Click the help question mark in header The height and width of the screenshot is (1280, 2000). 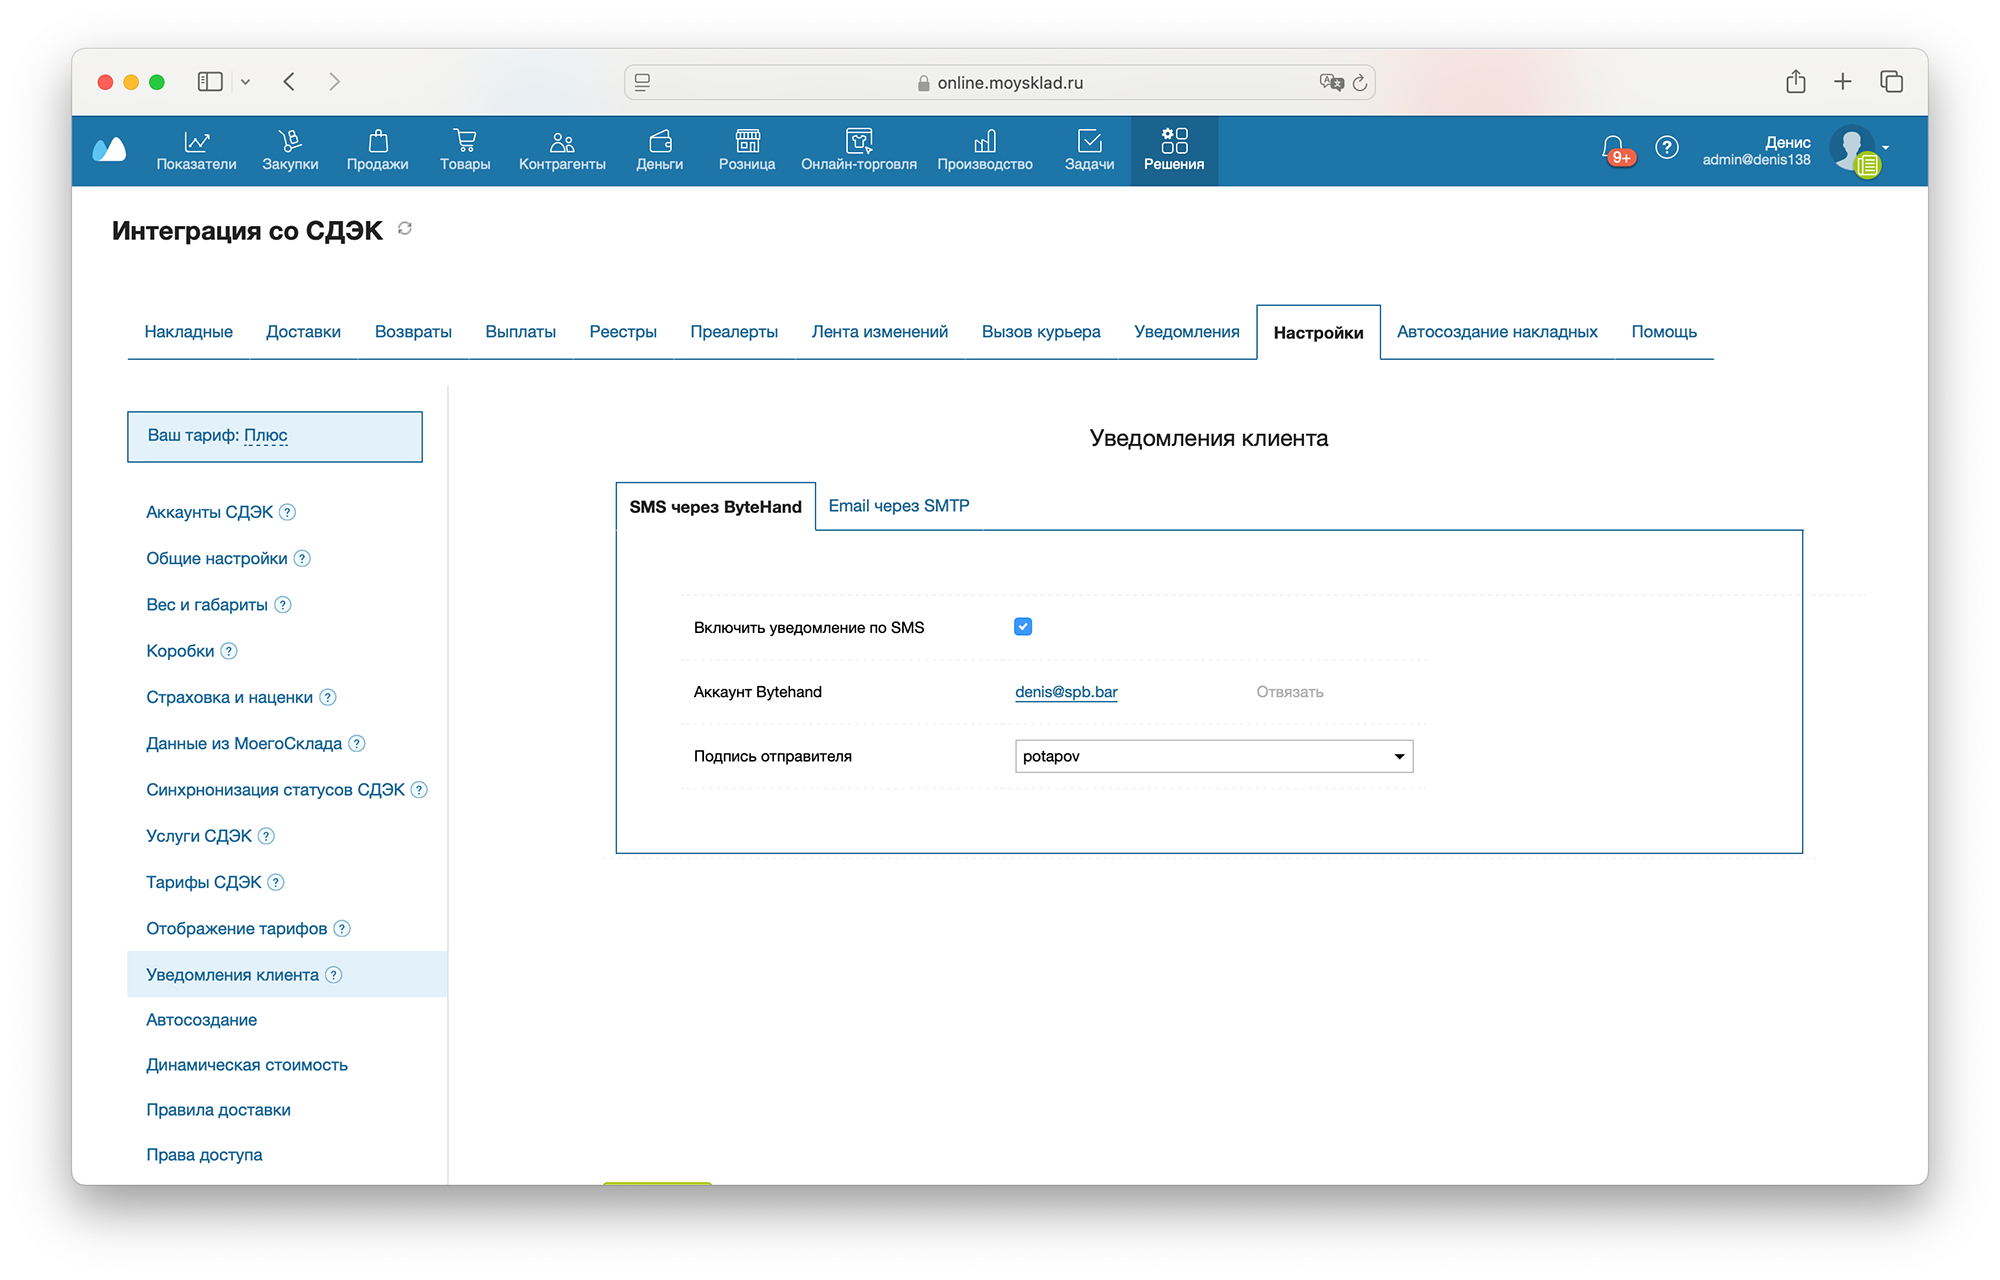pyautogui.click(x=1666, y=148)
